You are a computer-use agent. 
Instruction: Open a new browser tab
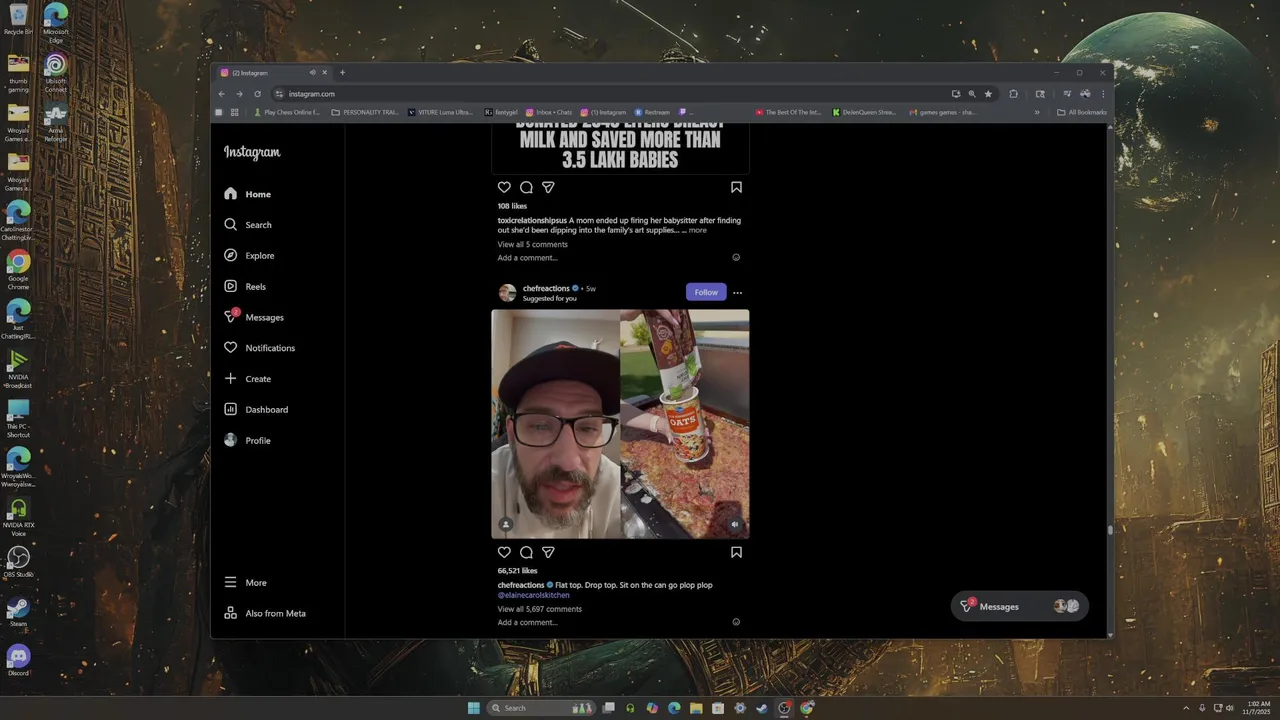click(342, 73)
